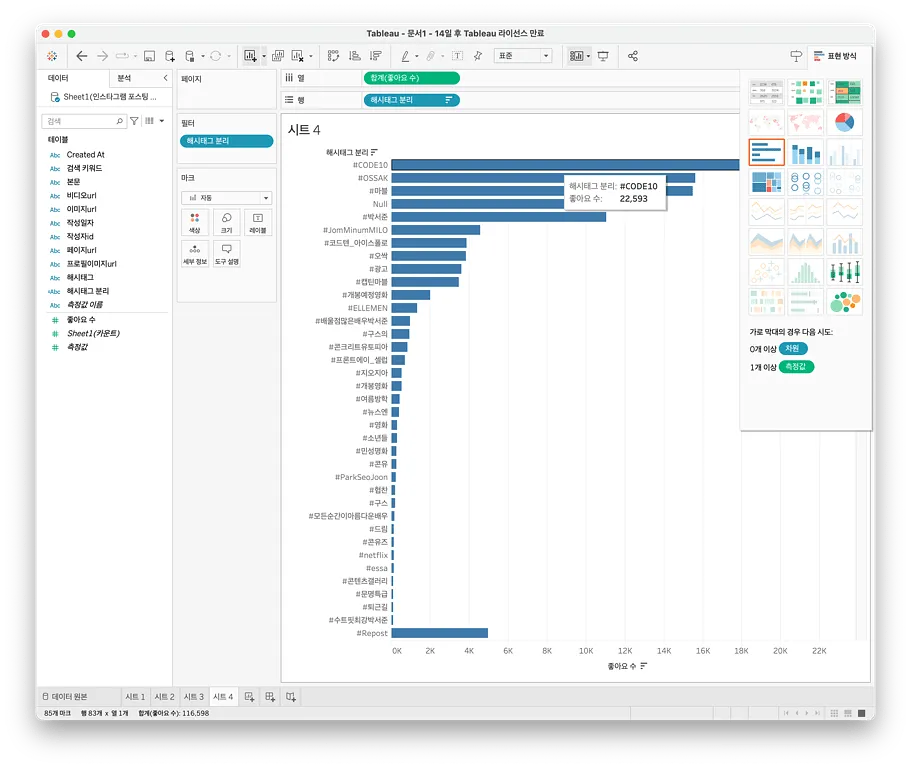
Task: Click the new worksheet icon beside 시트 4
Action: pyautogui.click(x=250, y=696)
